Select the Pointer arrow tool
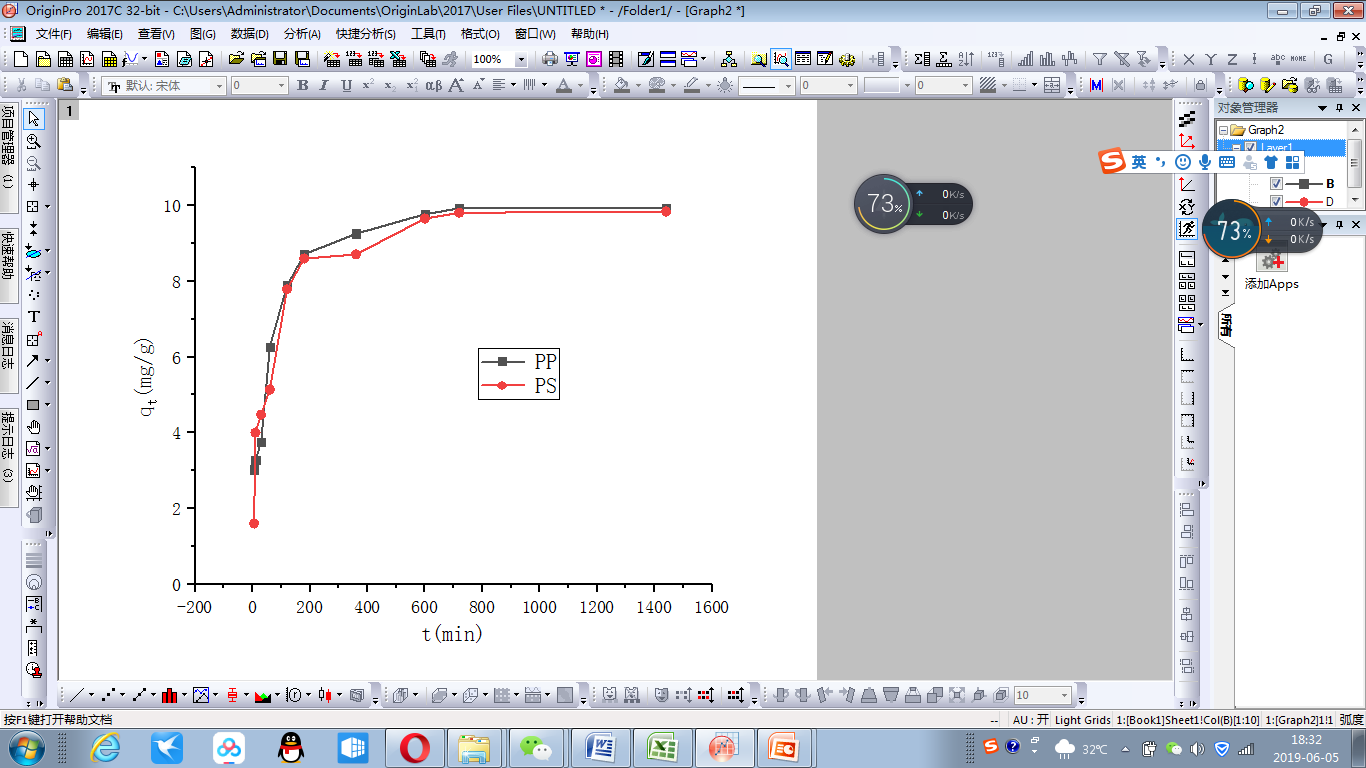 point(34,119)
